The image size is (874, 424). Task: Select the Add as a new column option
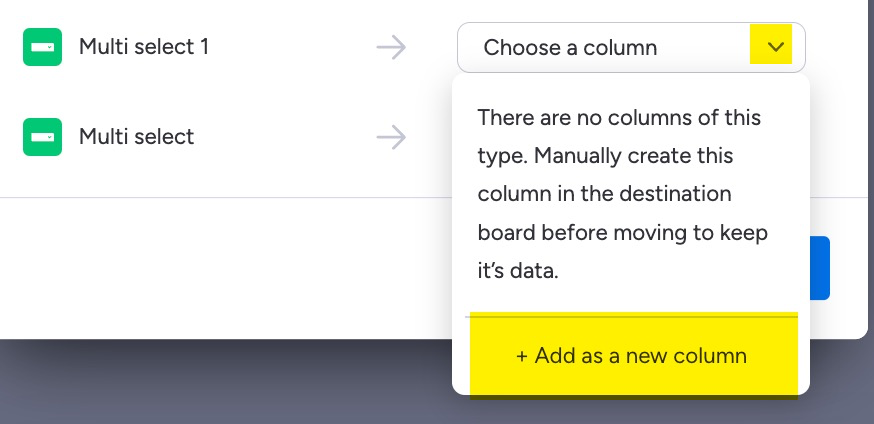click(x=632, y=356)
